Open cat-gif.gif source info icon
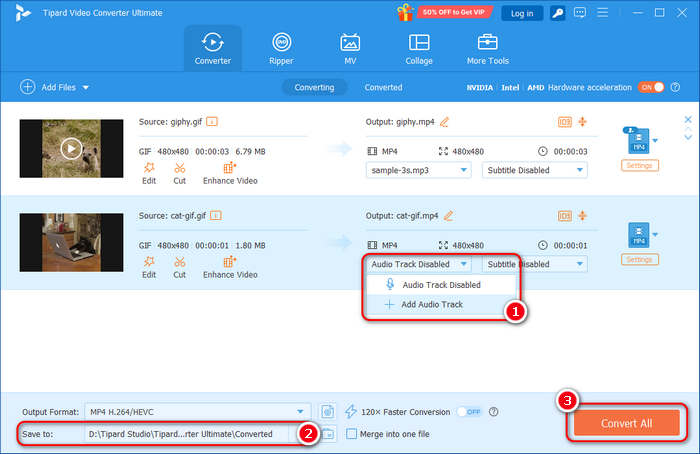700x454 pixels. (x=216, y=216)
